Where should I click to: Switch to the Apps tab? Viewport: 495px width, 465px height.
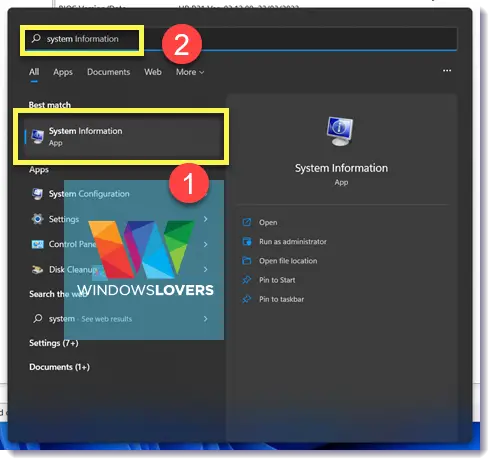coord(63,72)
